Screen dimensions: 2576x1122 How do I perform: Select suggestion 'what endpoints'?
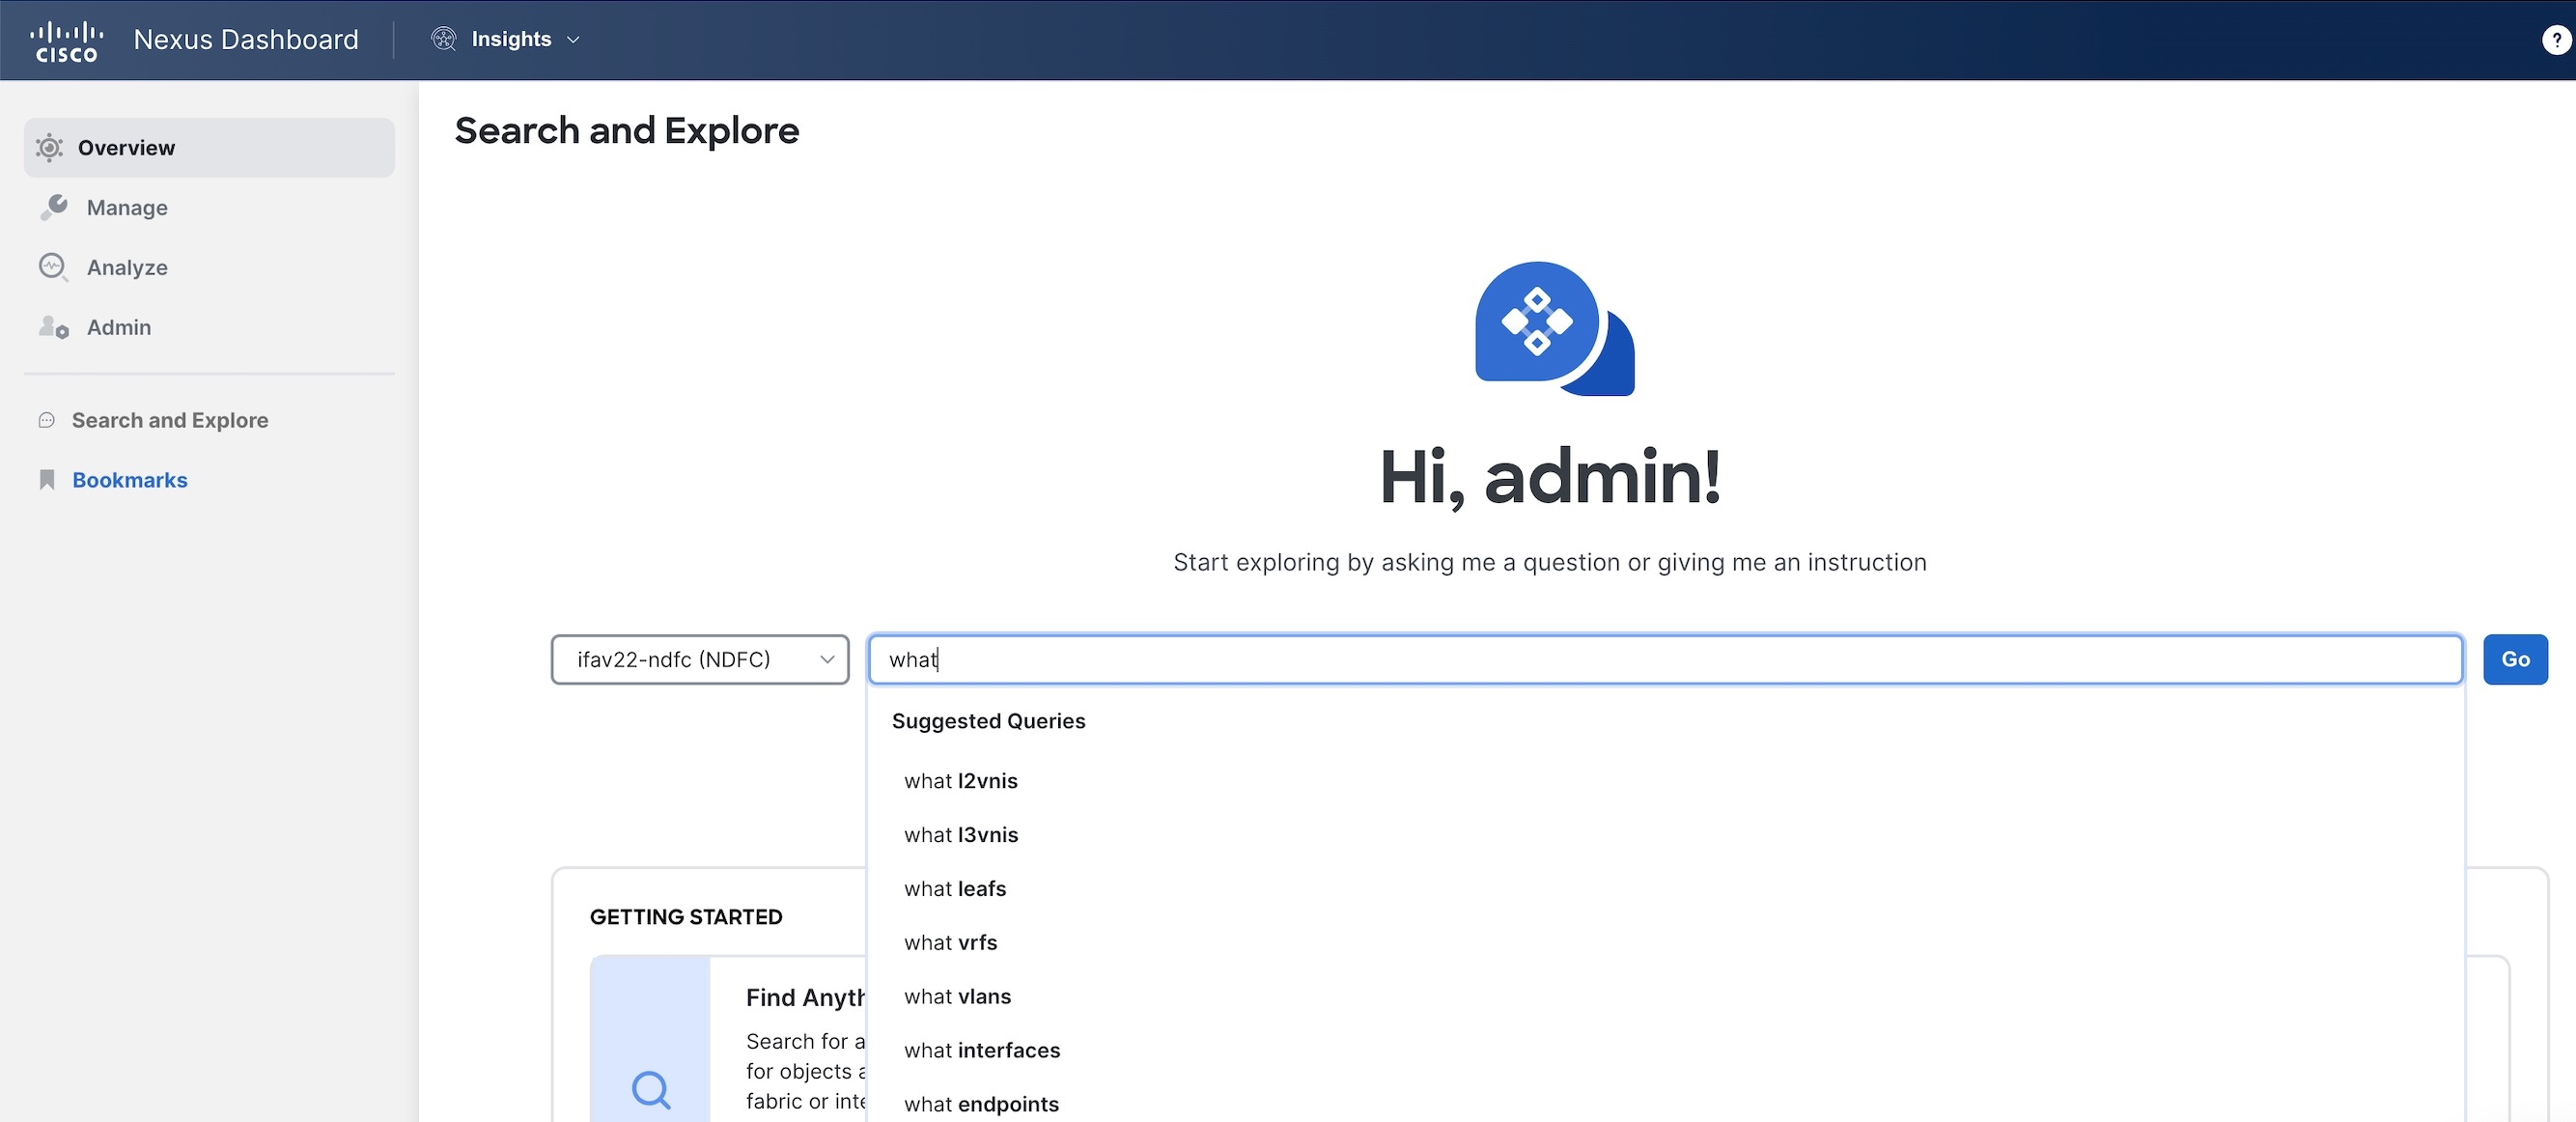981,1104
